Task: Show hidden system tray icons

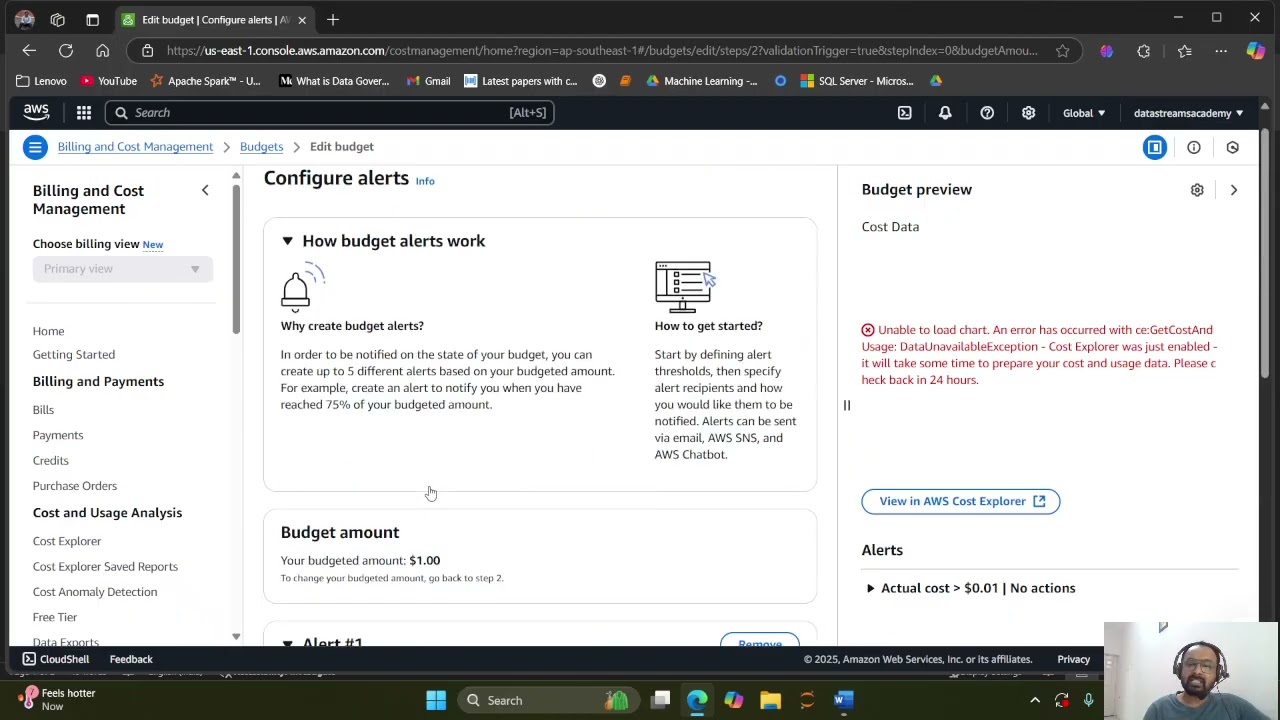Action: pos(1035,700)
